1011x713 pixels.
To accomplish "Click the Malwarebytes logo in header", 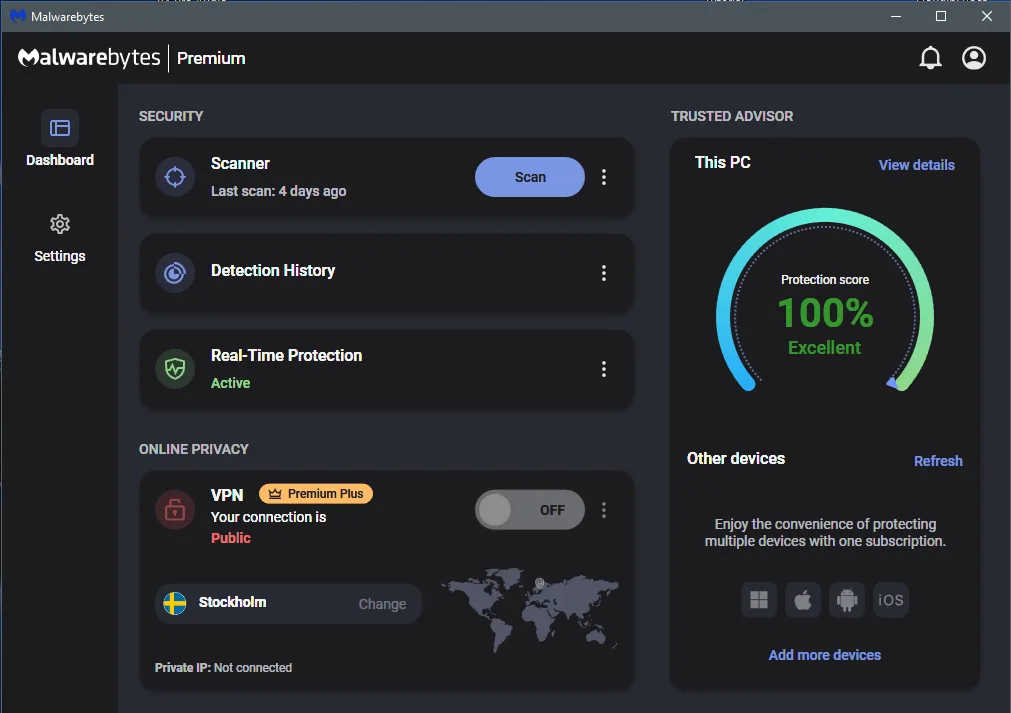I will 89,58.
